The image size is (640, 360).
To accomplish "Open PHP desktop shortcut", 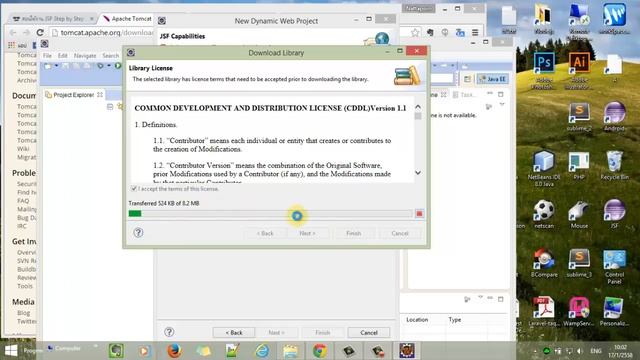I will (579, 165).
